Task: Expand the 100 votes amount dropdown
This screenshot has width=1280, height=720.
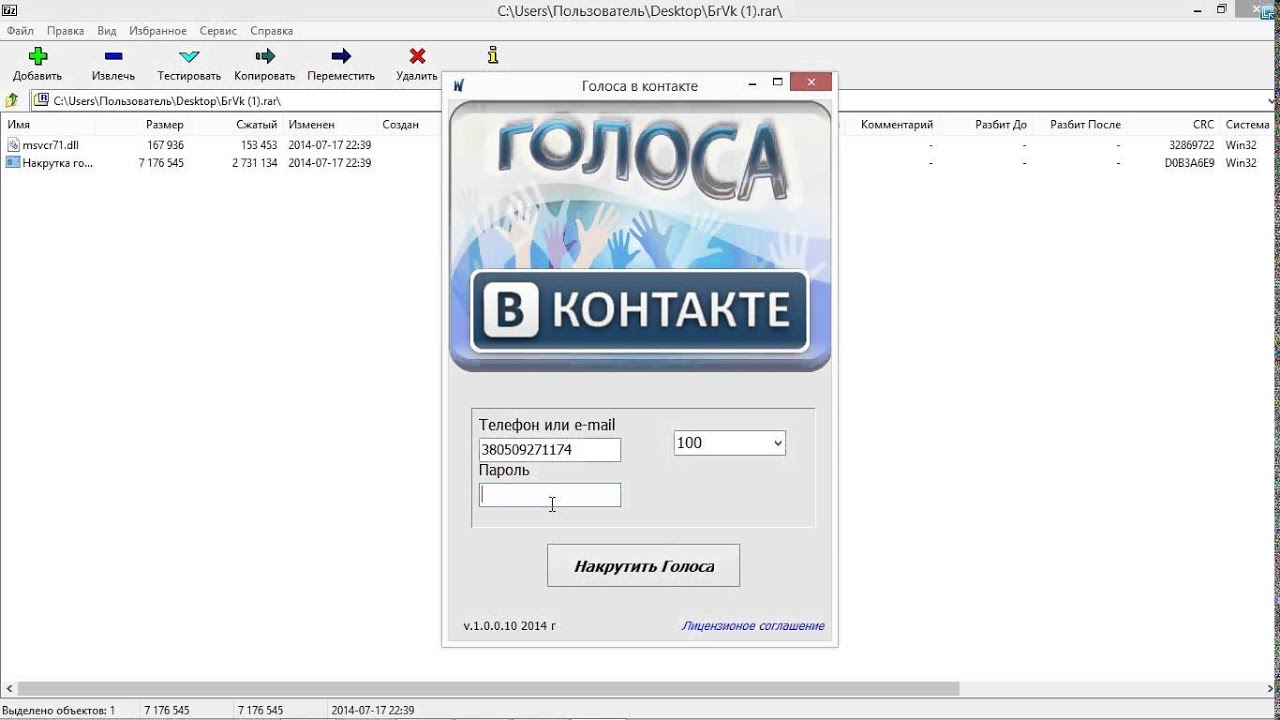Action: coord(777,443)
